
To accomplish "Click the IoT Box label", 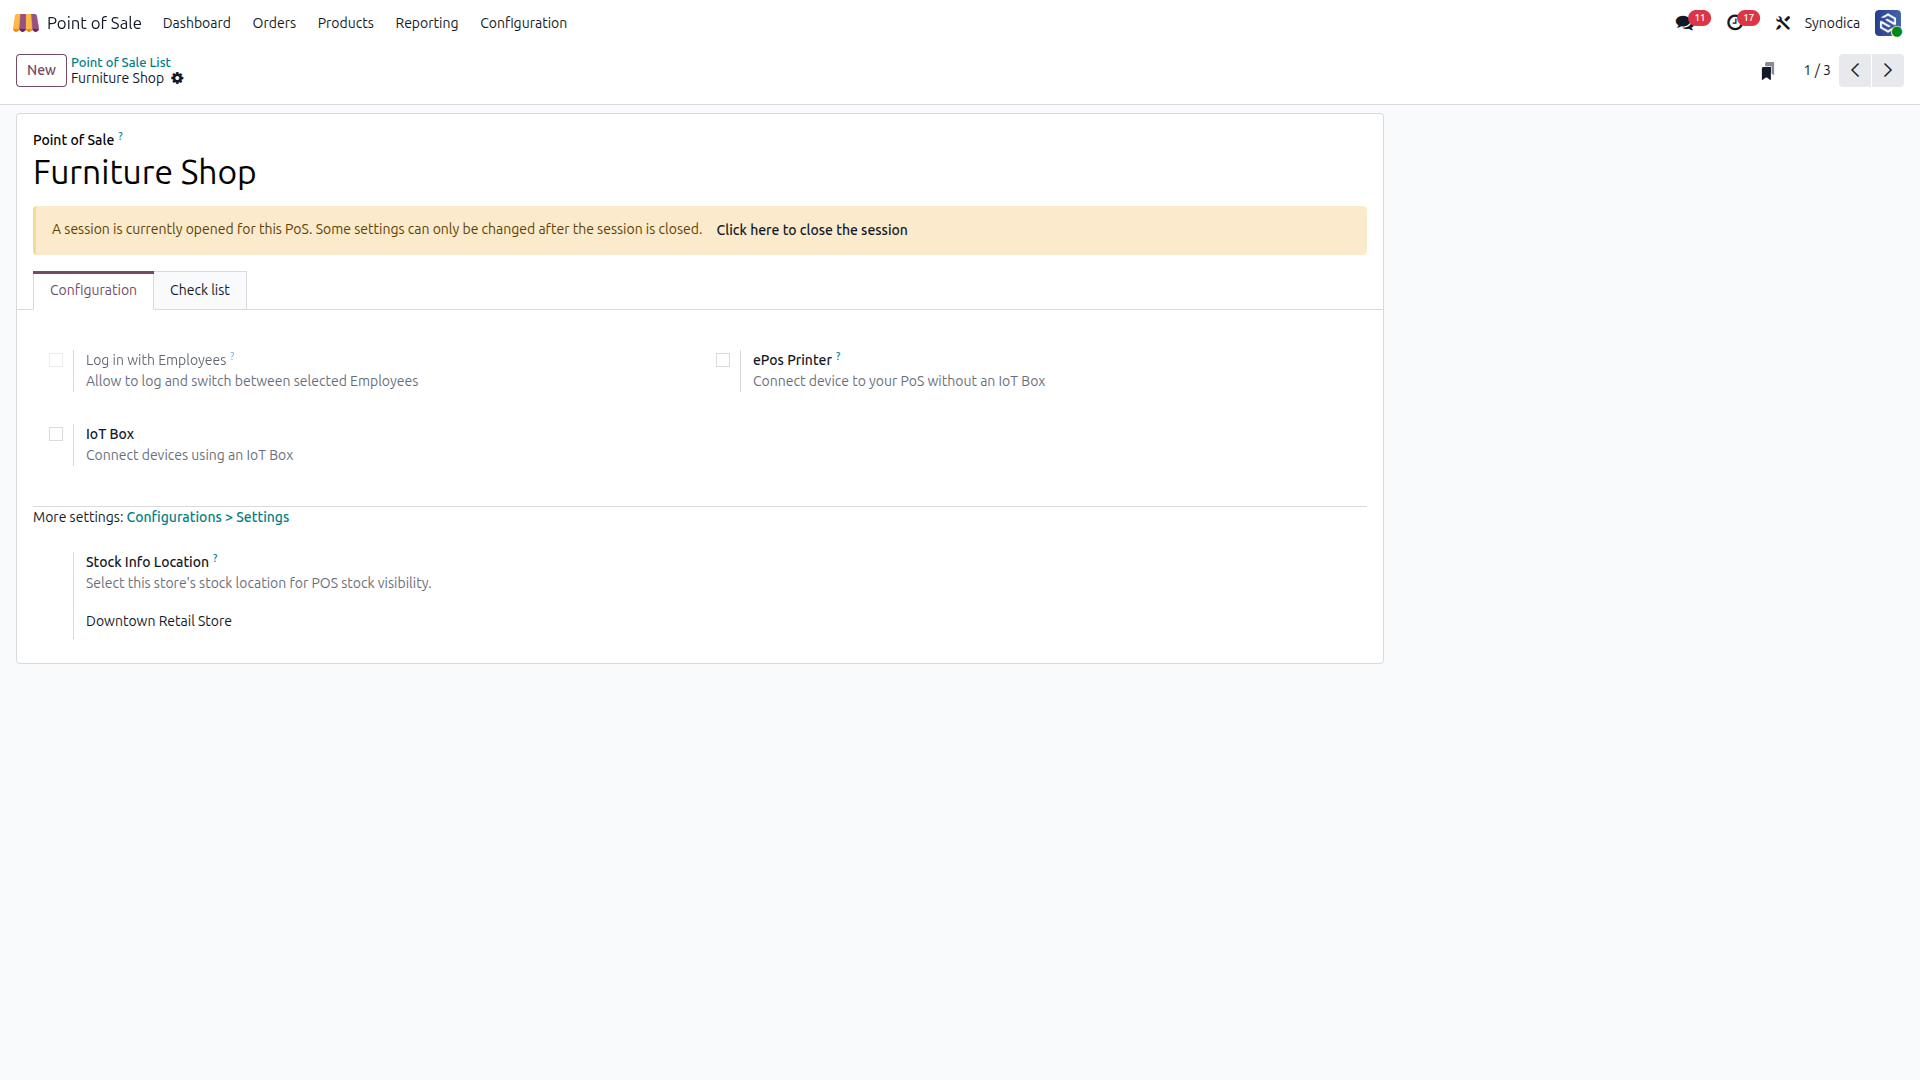I will (110, 434).
